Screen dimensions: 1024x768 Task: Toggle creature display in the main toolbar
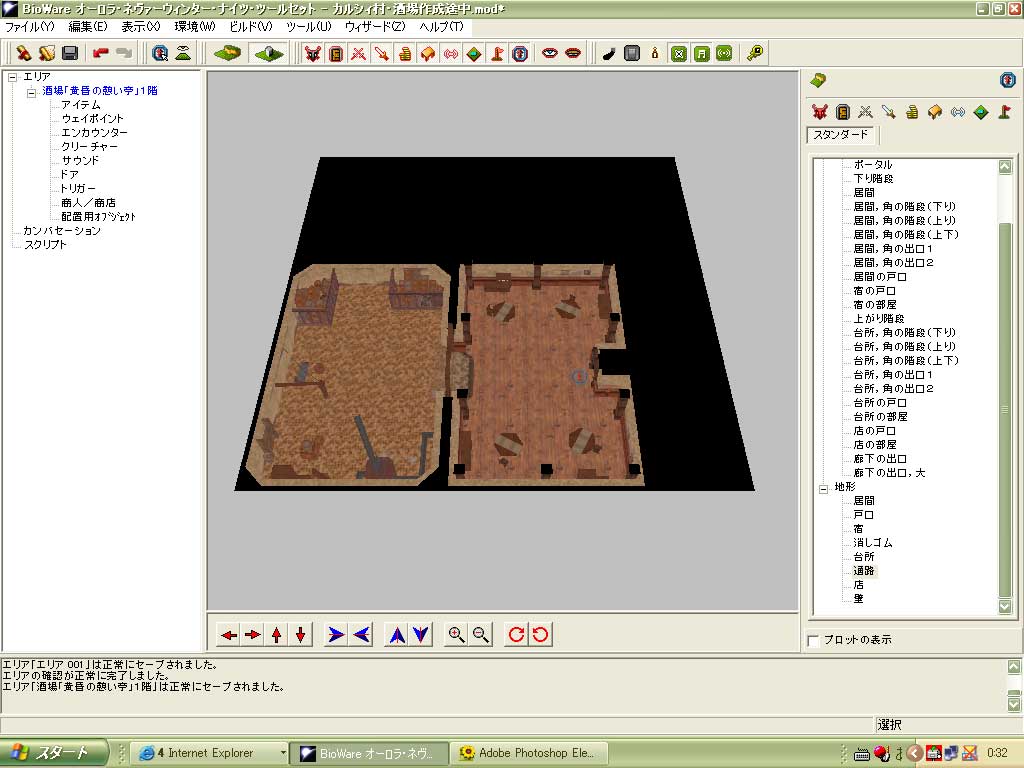312,54
